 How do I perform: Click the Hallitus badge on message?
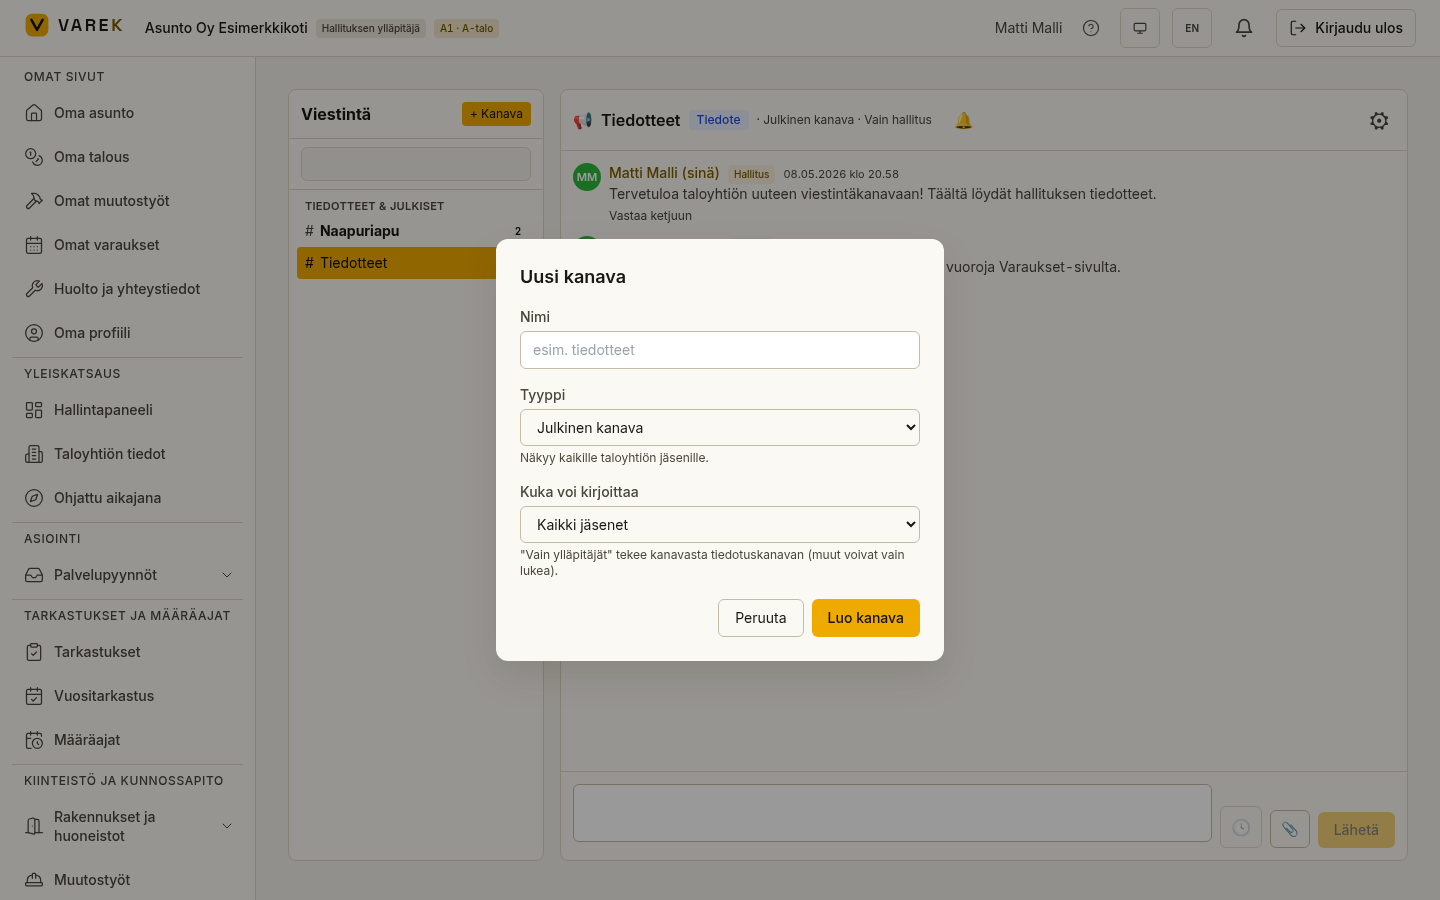[x=751, y=174]
